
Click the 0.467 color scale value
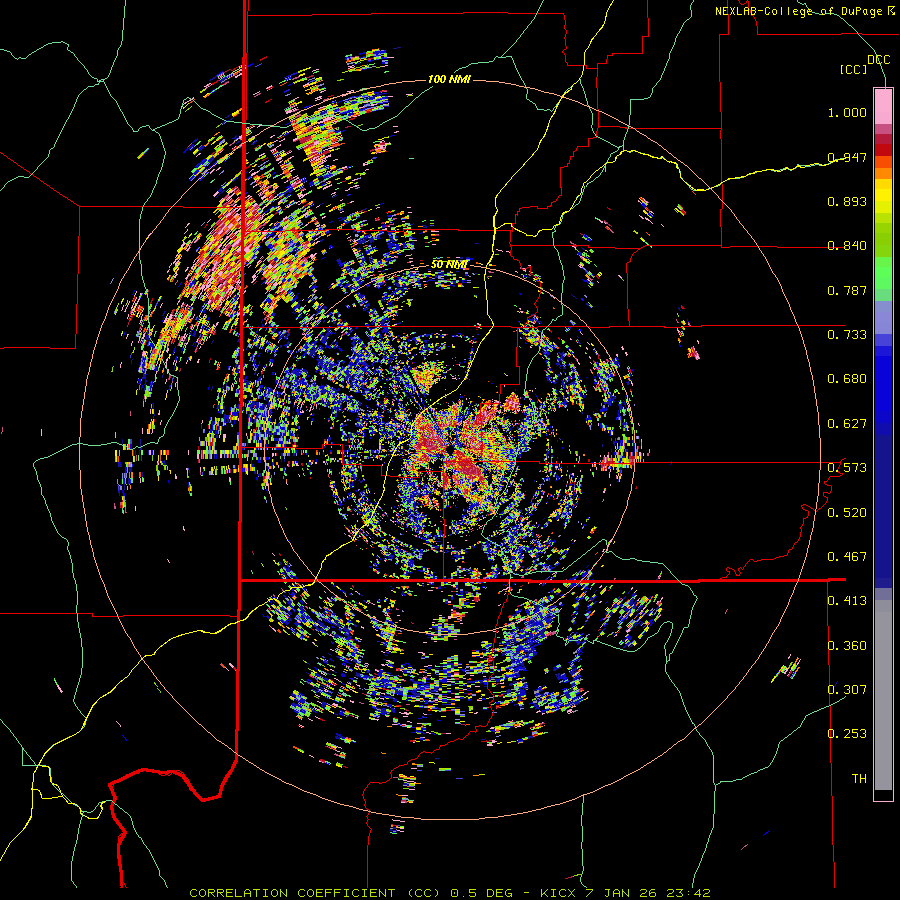[x=847, y=557]
